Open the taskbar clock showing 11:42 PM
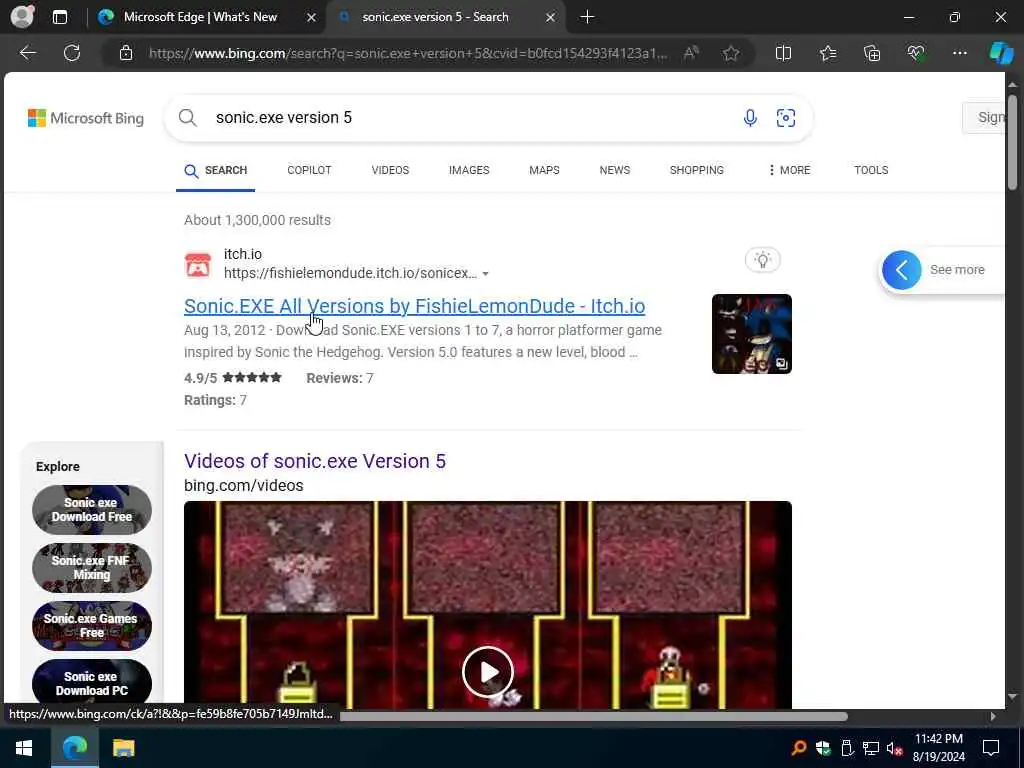1024x768 pixels. click(938, 748)
